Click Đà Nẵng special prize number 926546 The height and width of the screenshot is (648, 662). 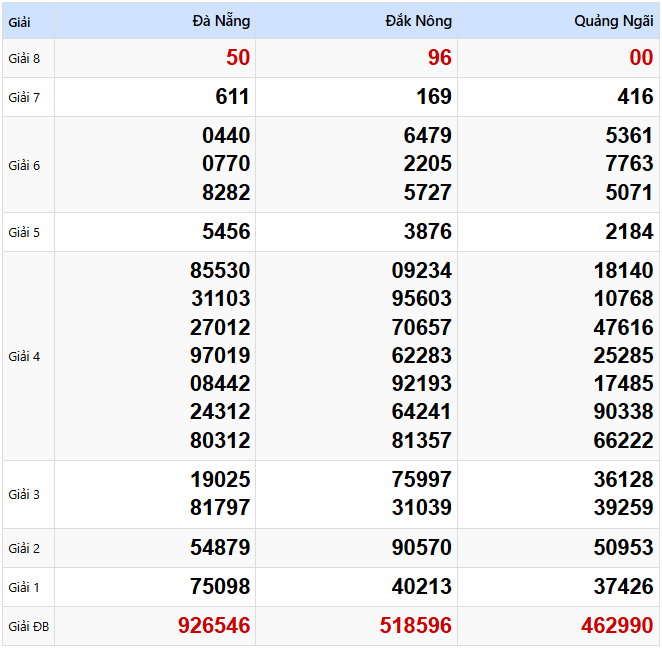(214, 626)
